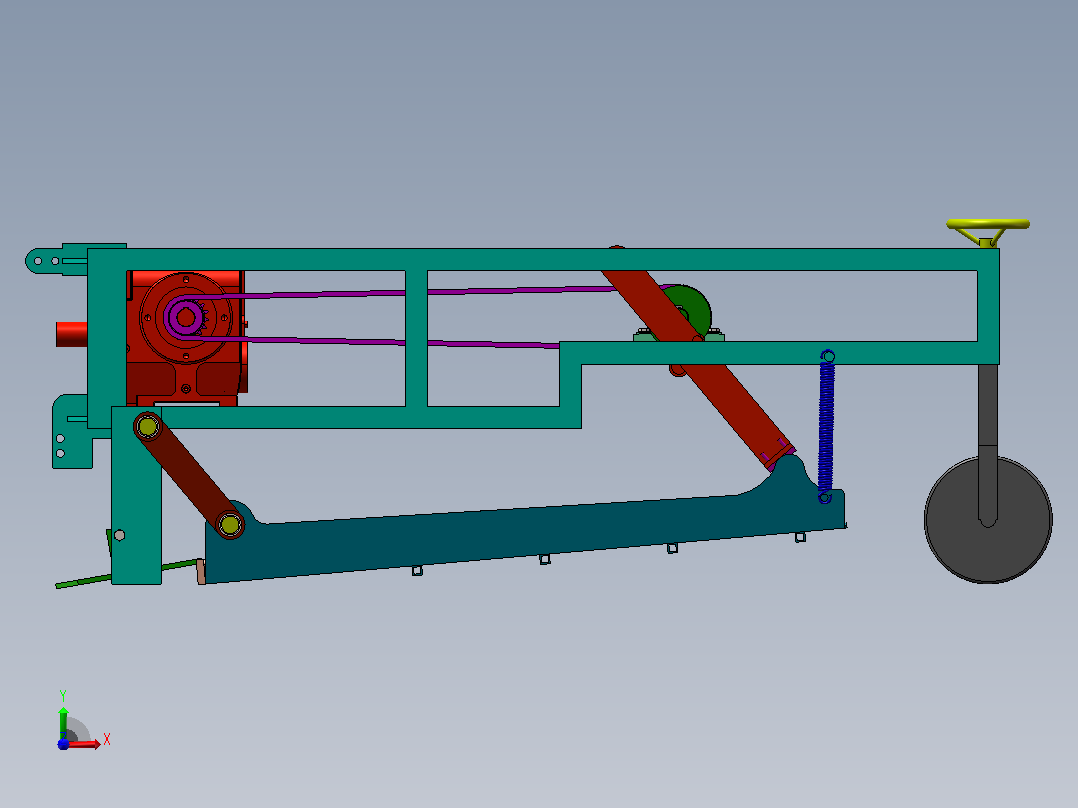Click the yellow-green upper pivot pin
1078x808 pixels.
click(x=148, y=427)
